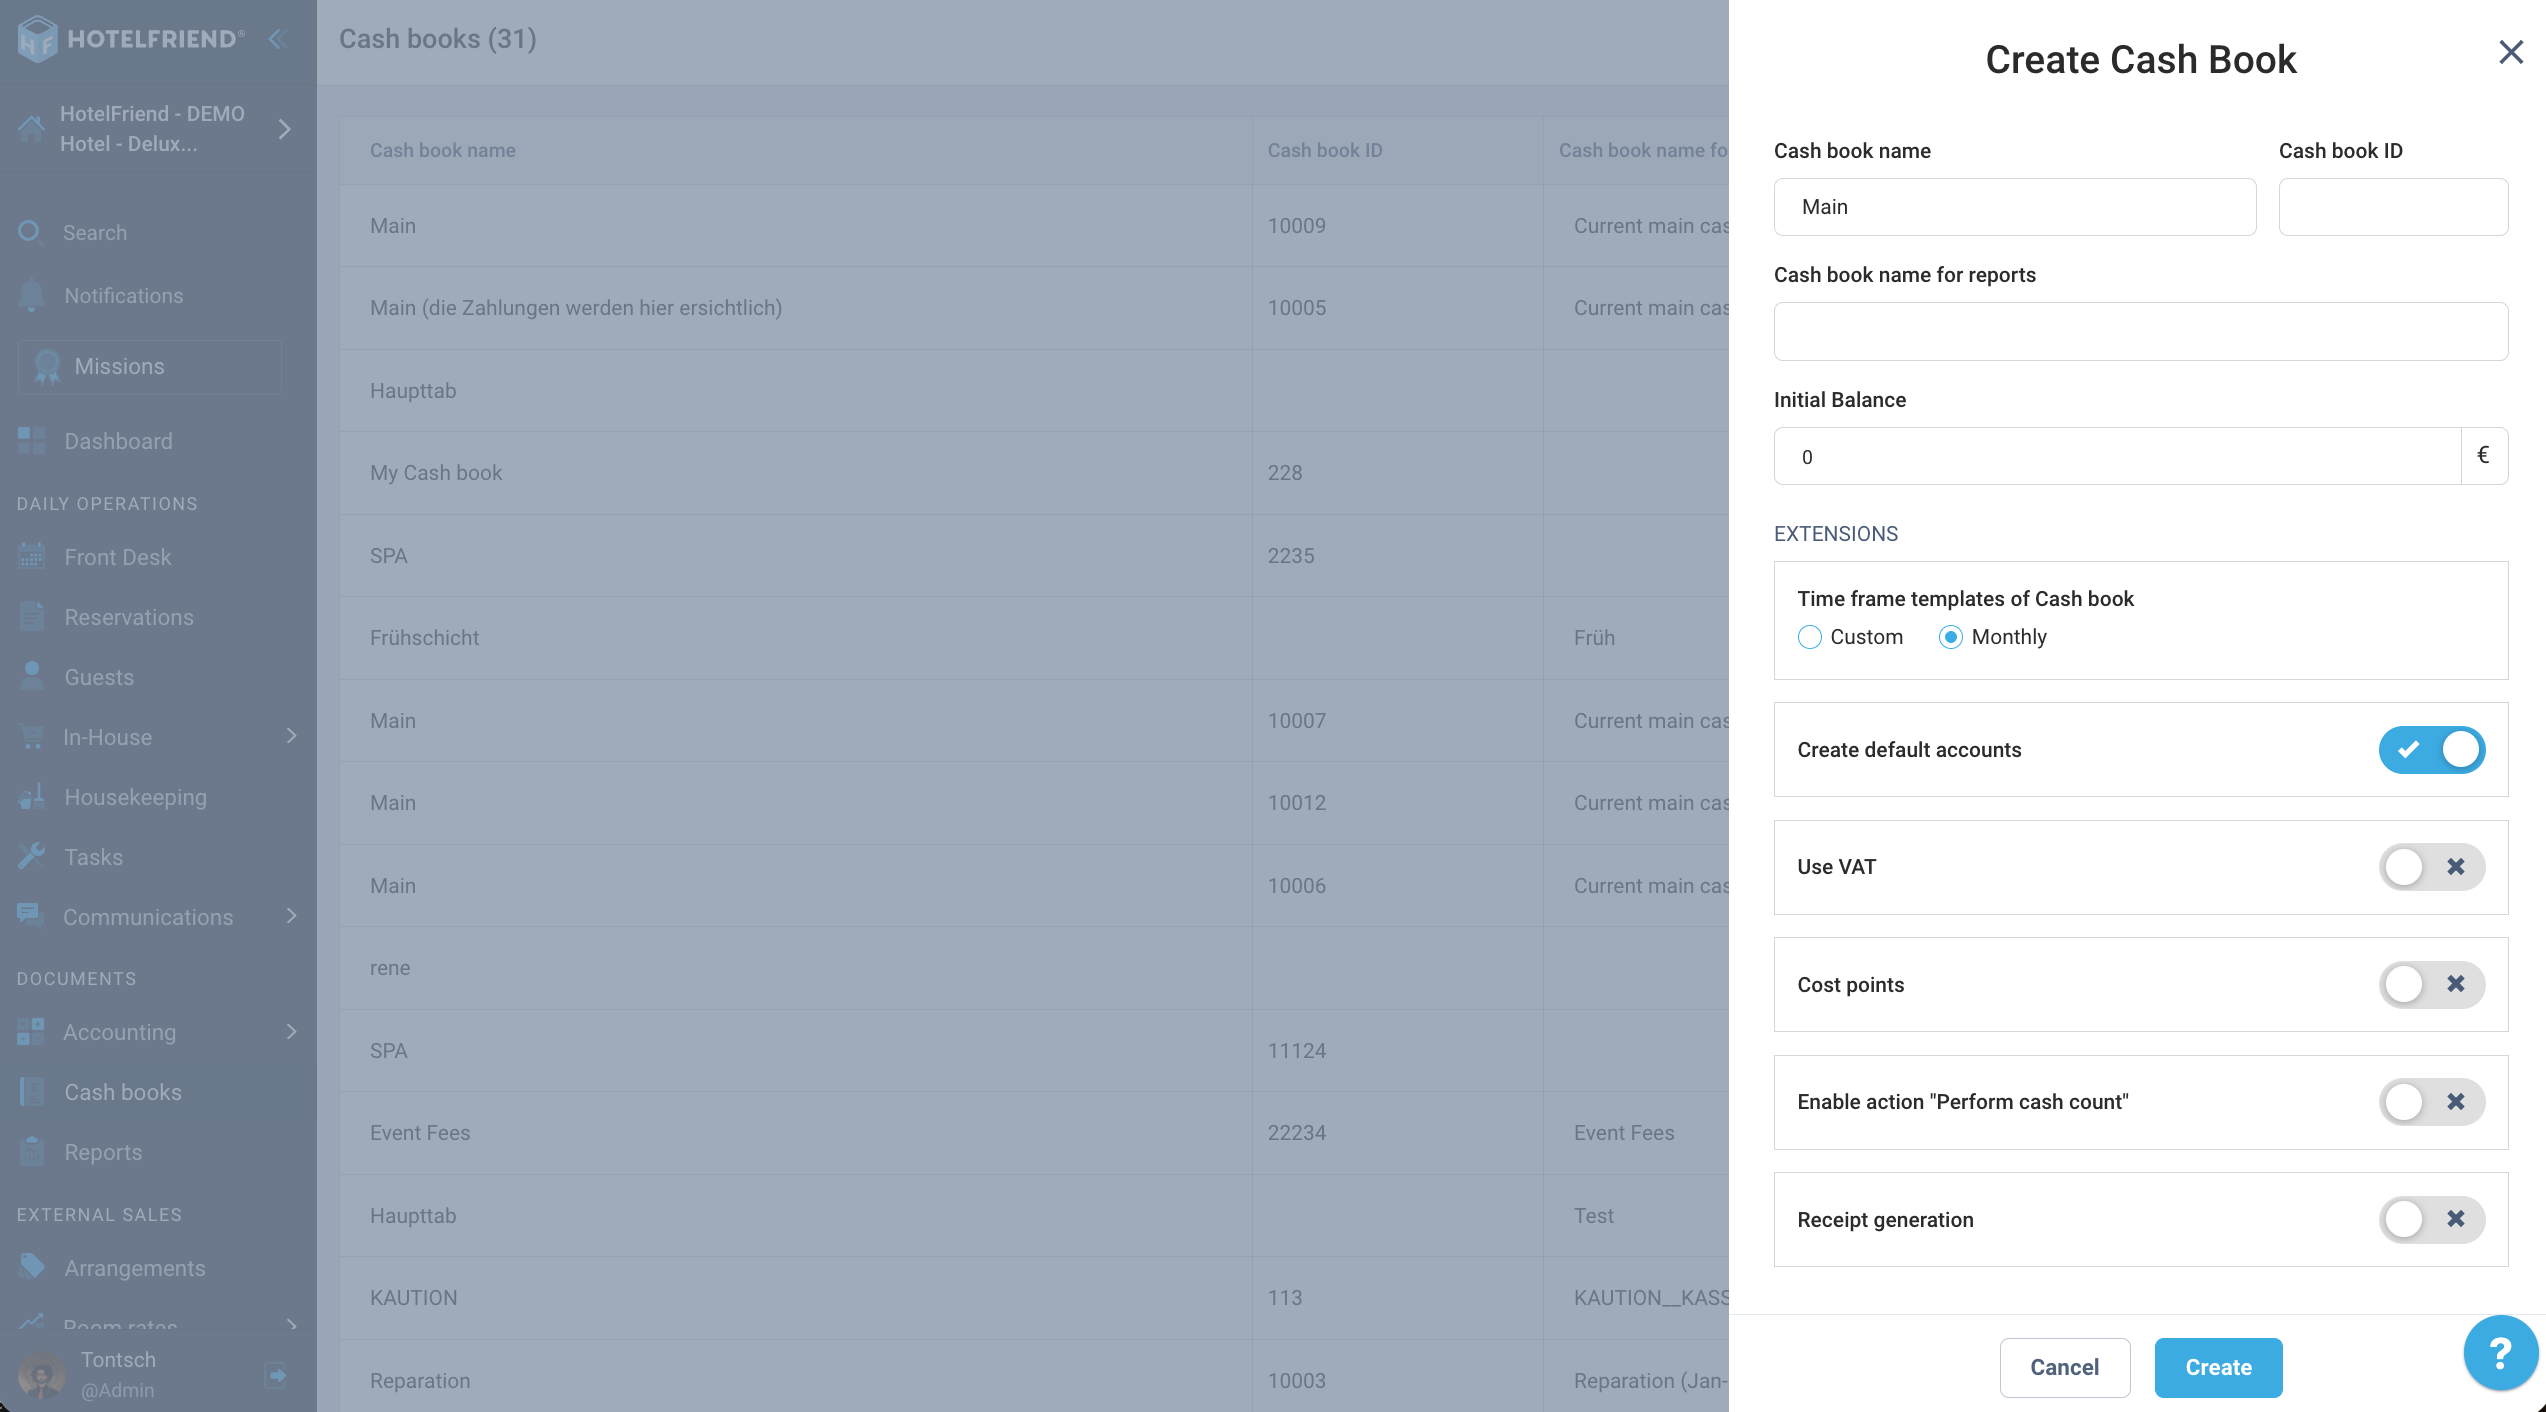Enable the Cost points toggle
The width and height of the screenshot is (2546, 1412).
[x=2431, y=985]
